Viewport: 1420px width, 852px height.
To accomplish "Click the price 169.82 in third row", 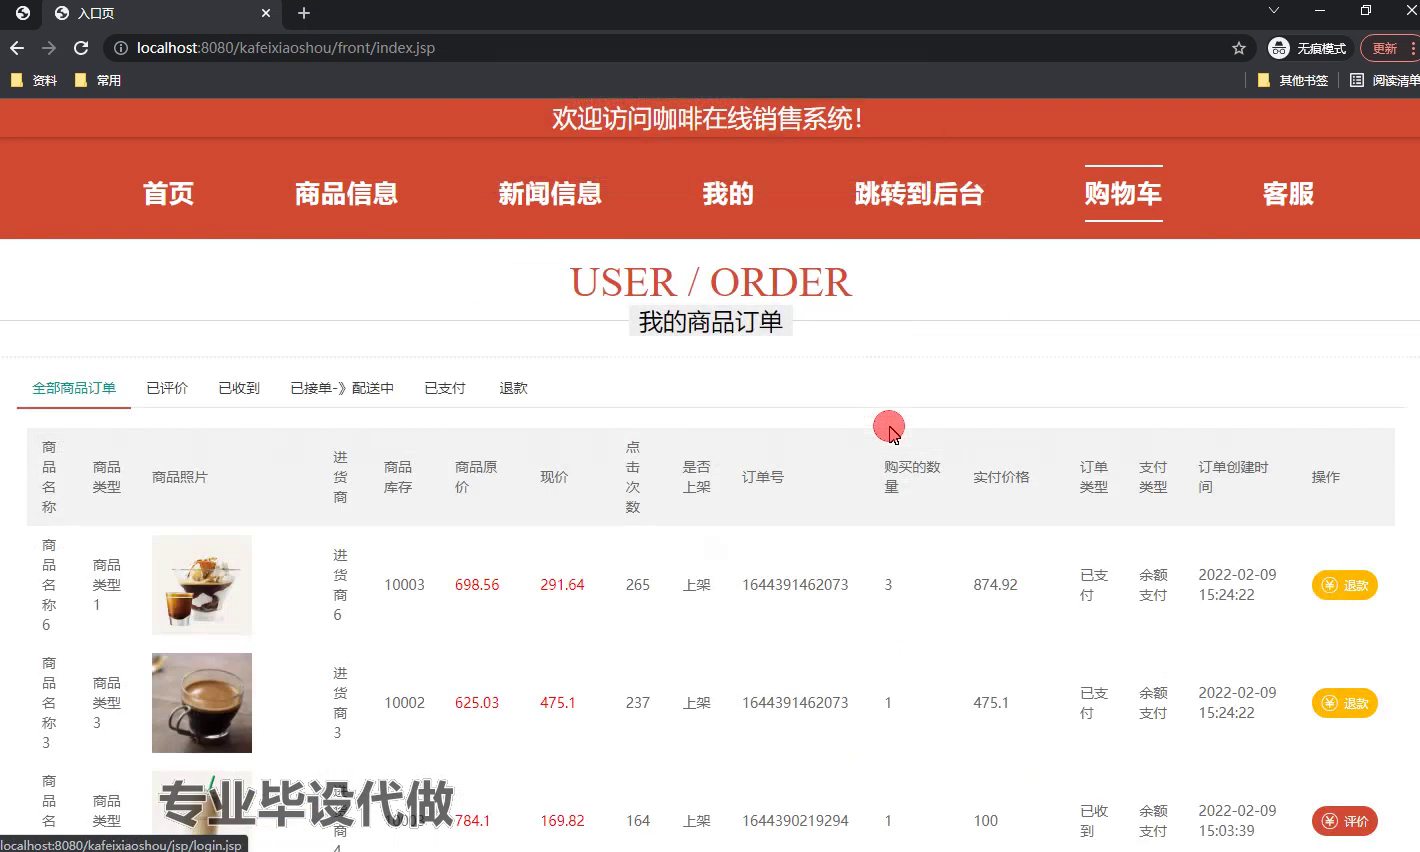I will (562, 821).
